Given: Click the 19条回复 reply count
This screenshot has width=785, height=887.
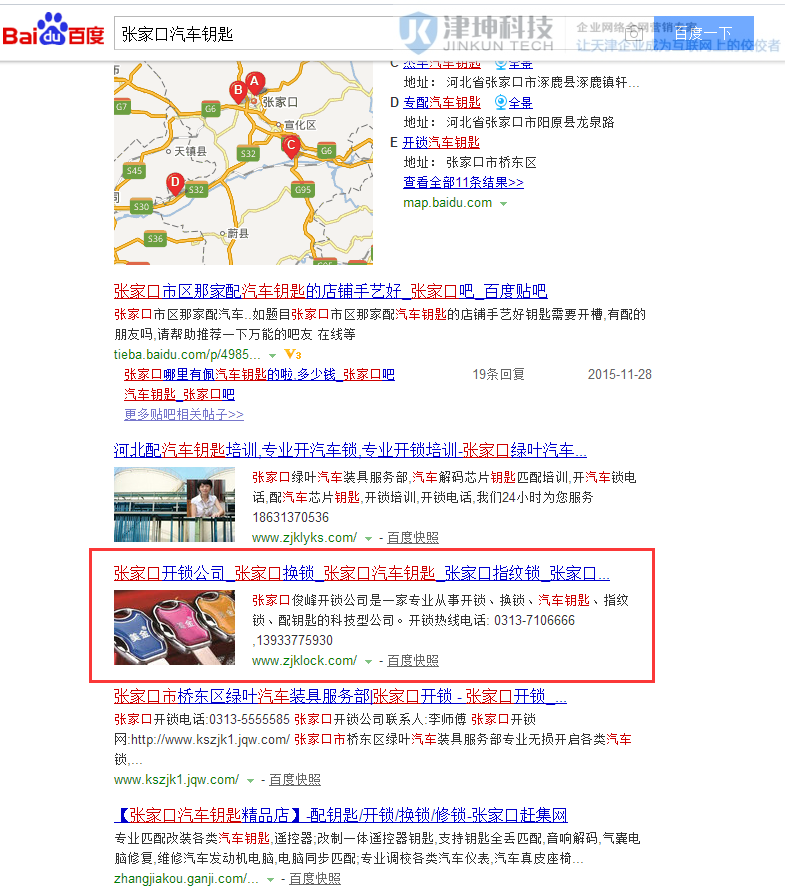Looking at the screenshot, I should pyautogui.click(x=499, y=374).
